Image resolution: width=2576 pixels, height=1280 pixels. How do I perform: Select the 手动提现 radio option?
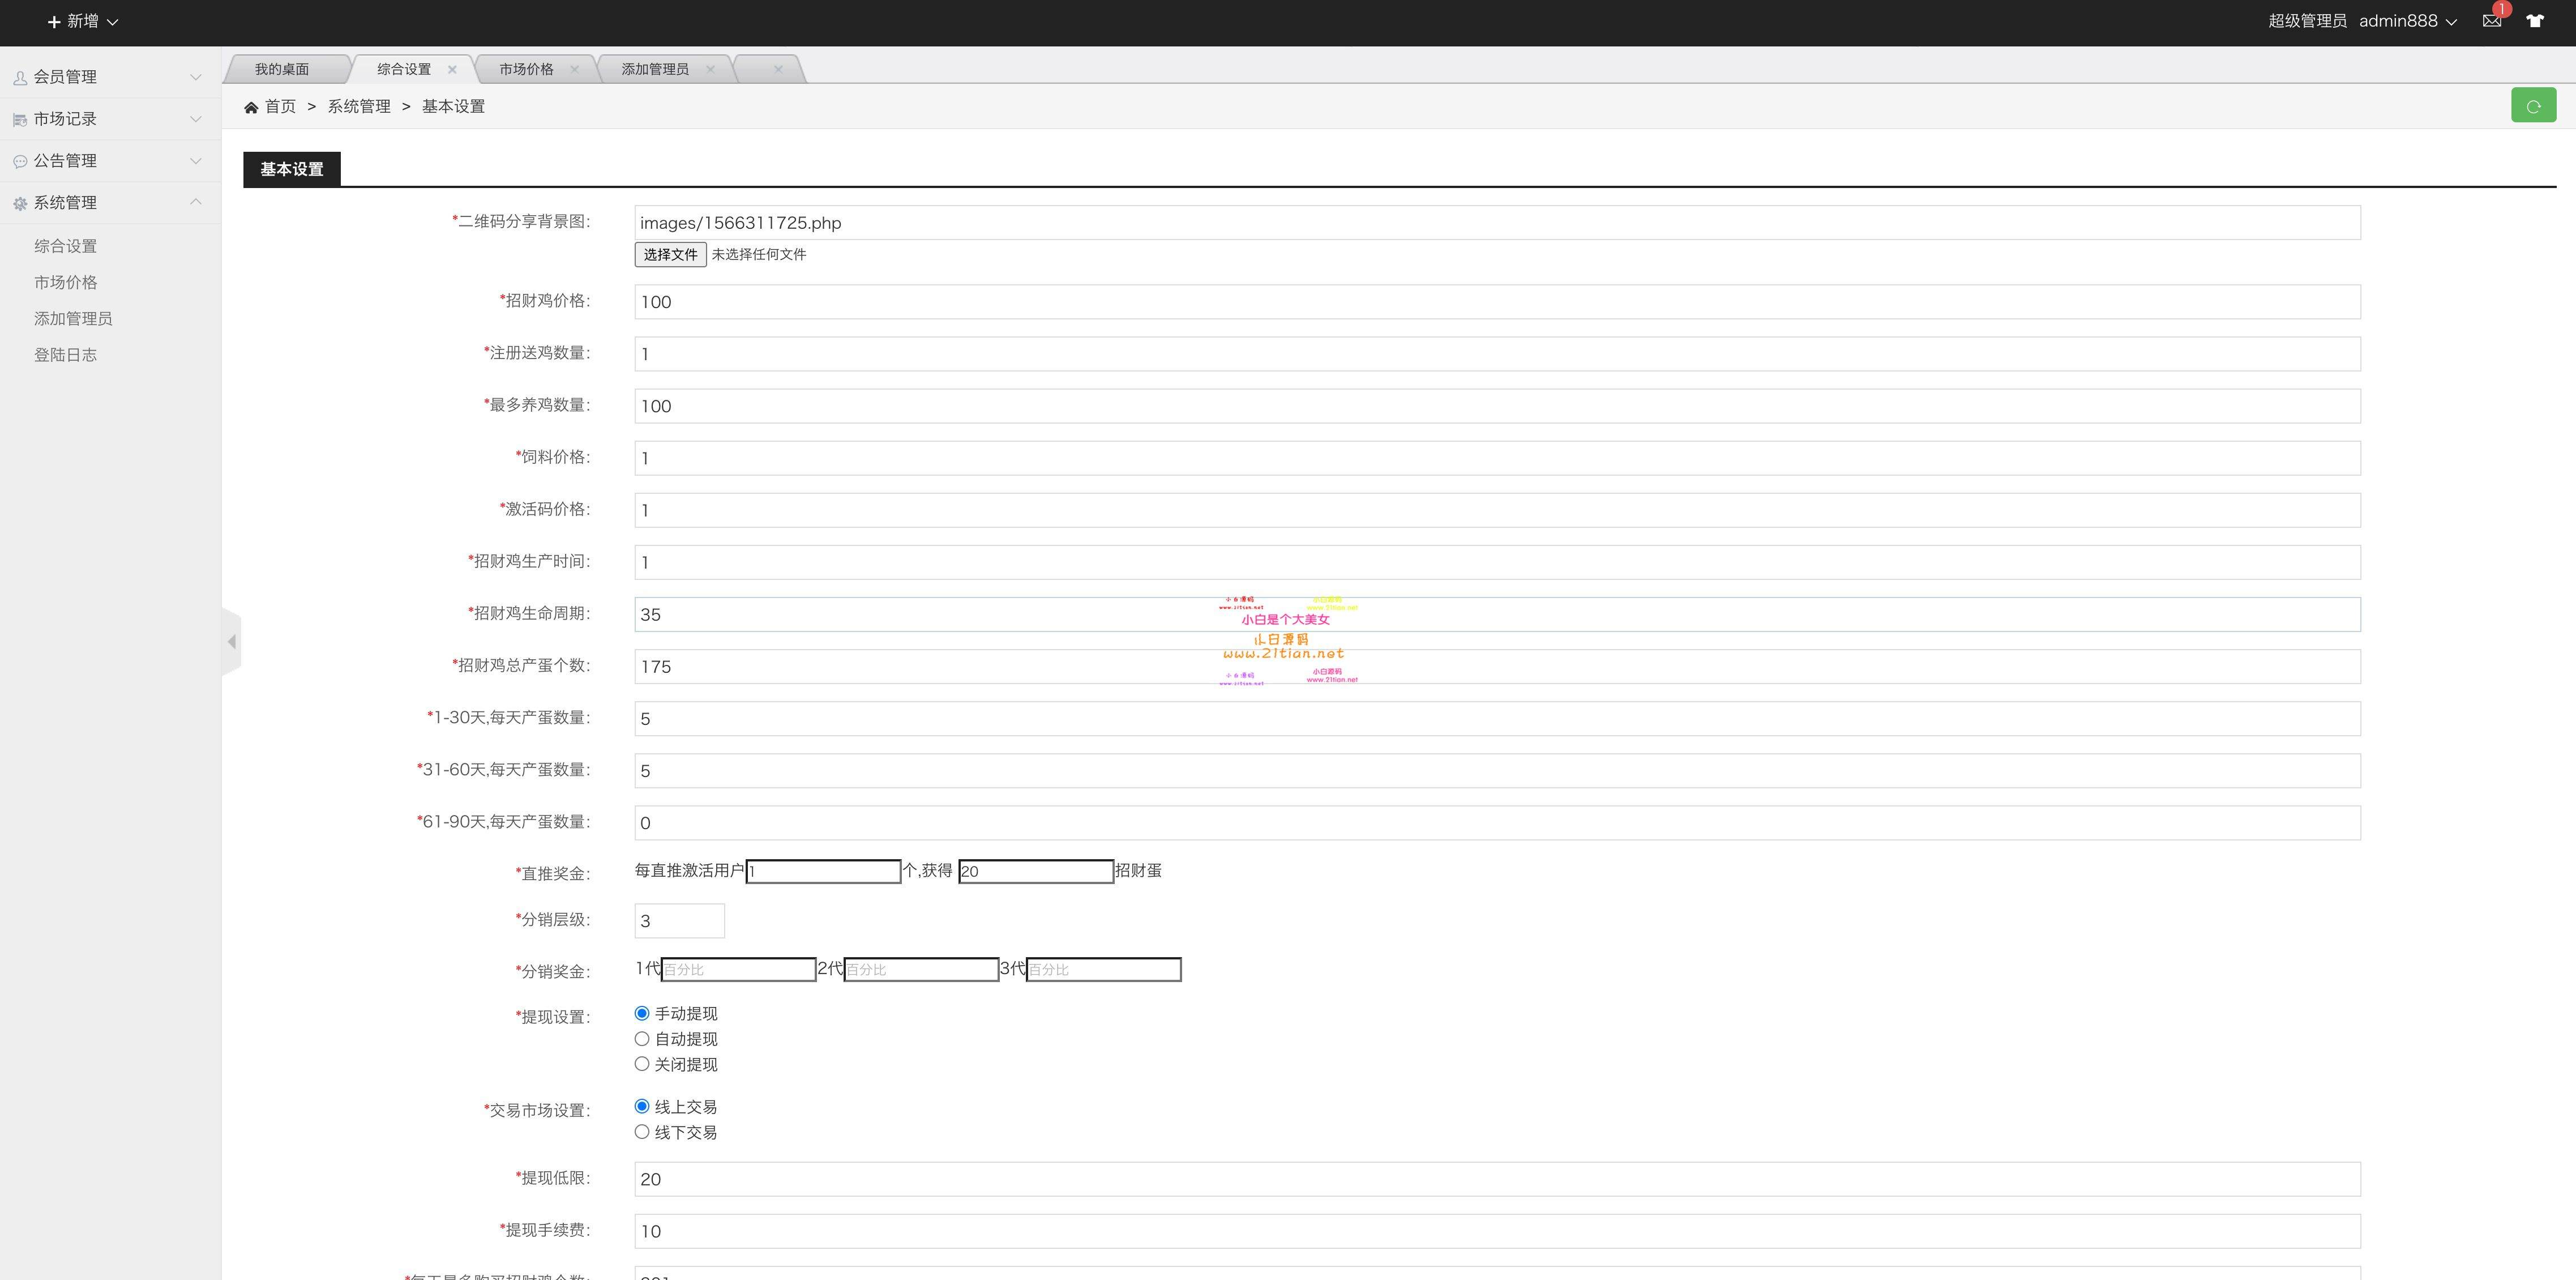(x=642, y=1013)
